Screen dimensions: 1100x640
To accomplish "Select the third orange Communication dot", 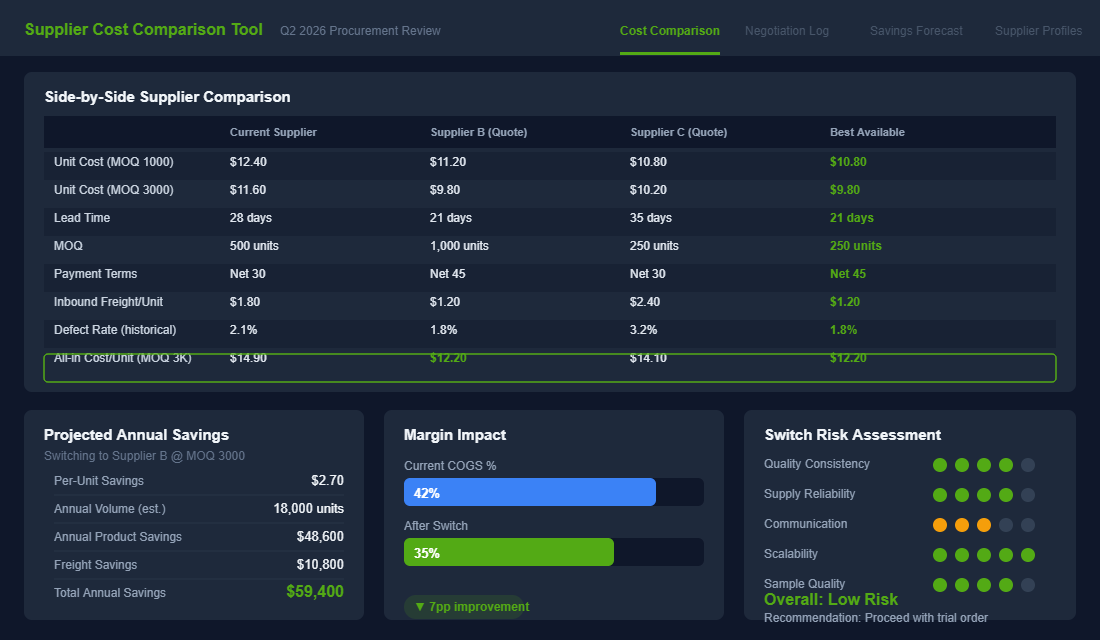I will 984,524.
